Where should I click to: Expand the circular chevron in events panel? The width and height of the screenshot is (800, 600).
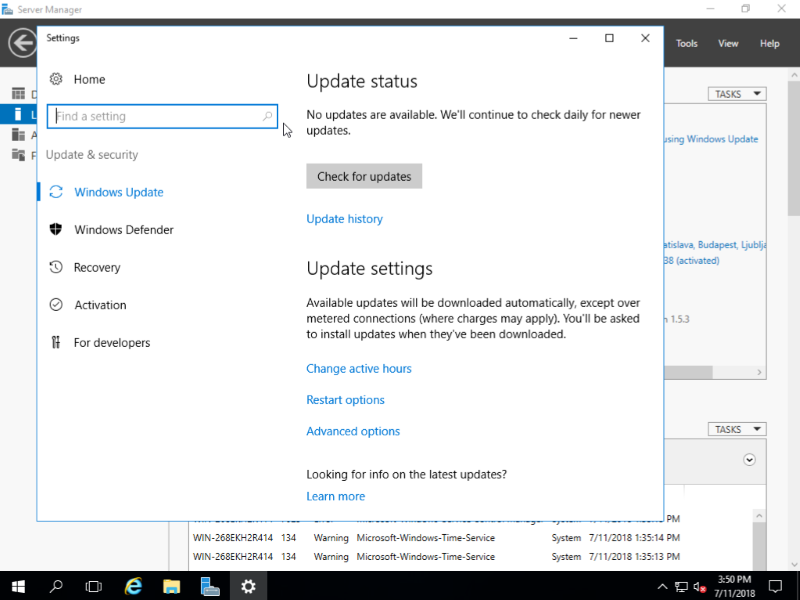click(749, 460)
